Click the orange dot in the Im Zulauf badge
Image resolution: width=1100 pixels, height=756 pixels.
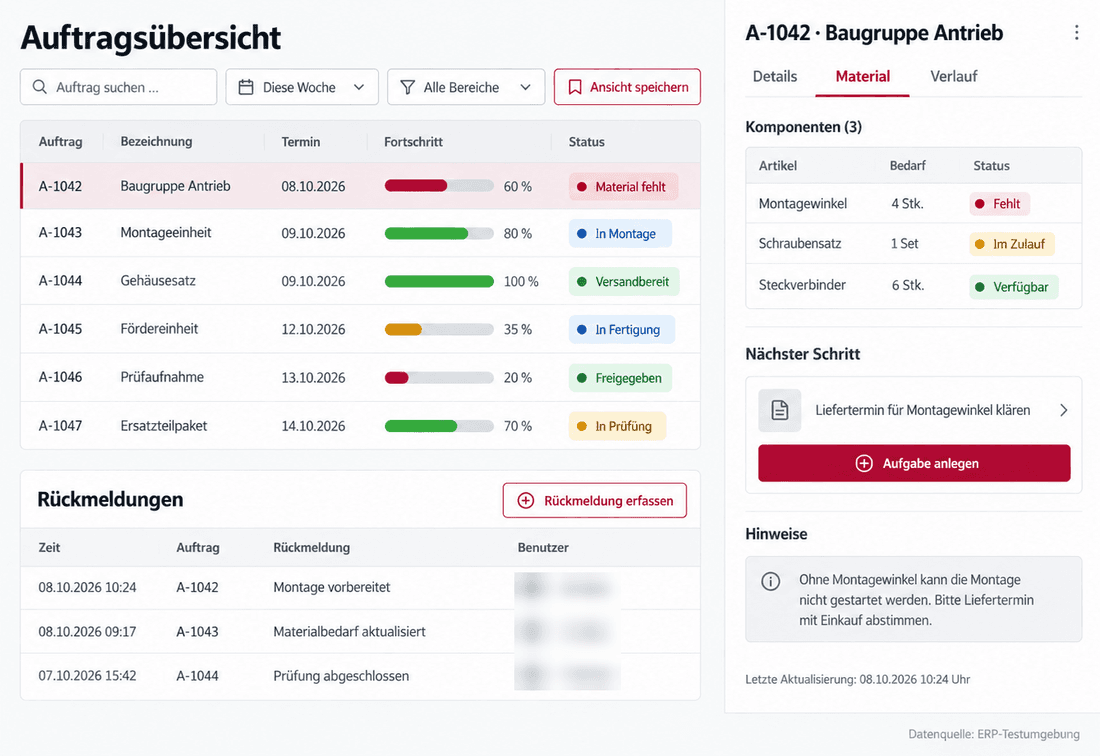[x=979, y=244]
